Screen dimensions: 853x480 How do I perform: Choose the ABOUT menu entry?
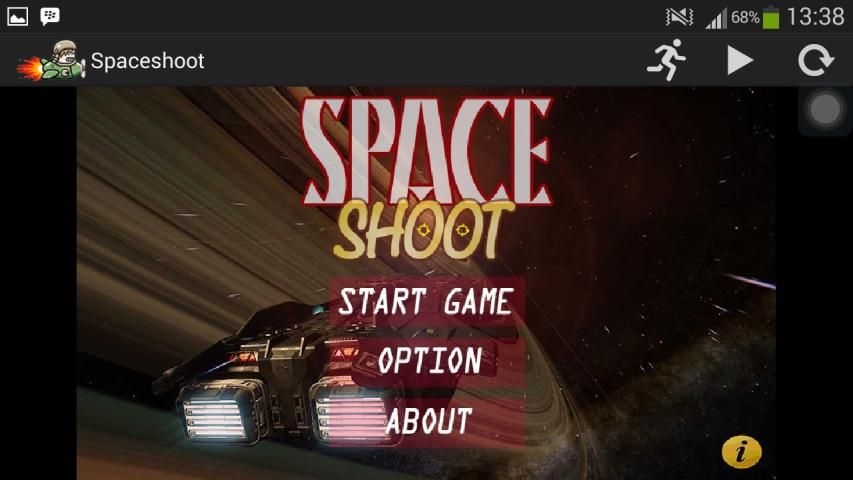tap(429, 421)
